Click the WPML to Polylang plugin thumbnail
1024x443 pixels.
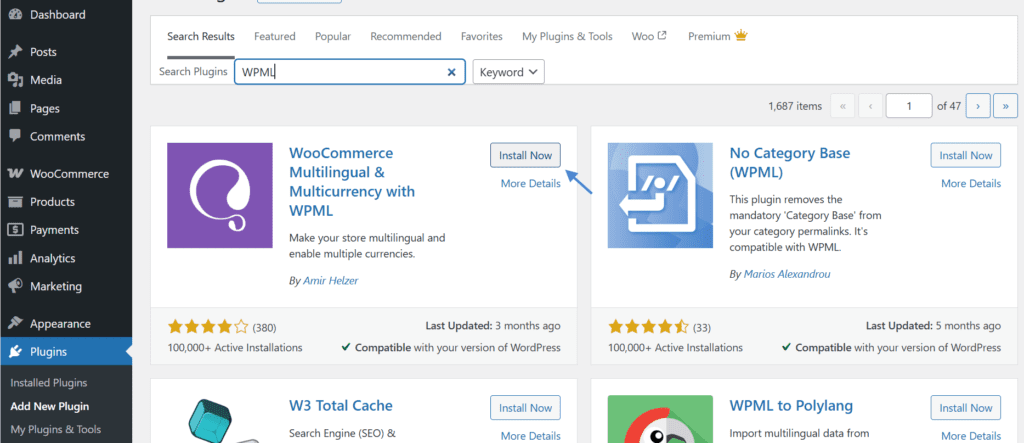point(660,419)
